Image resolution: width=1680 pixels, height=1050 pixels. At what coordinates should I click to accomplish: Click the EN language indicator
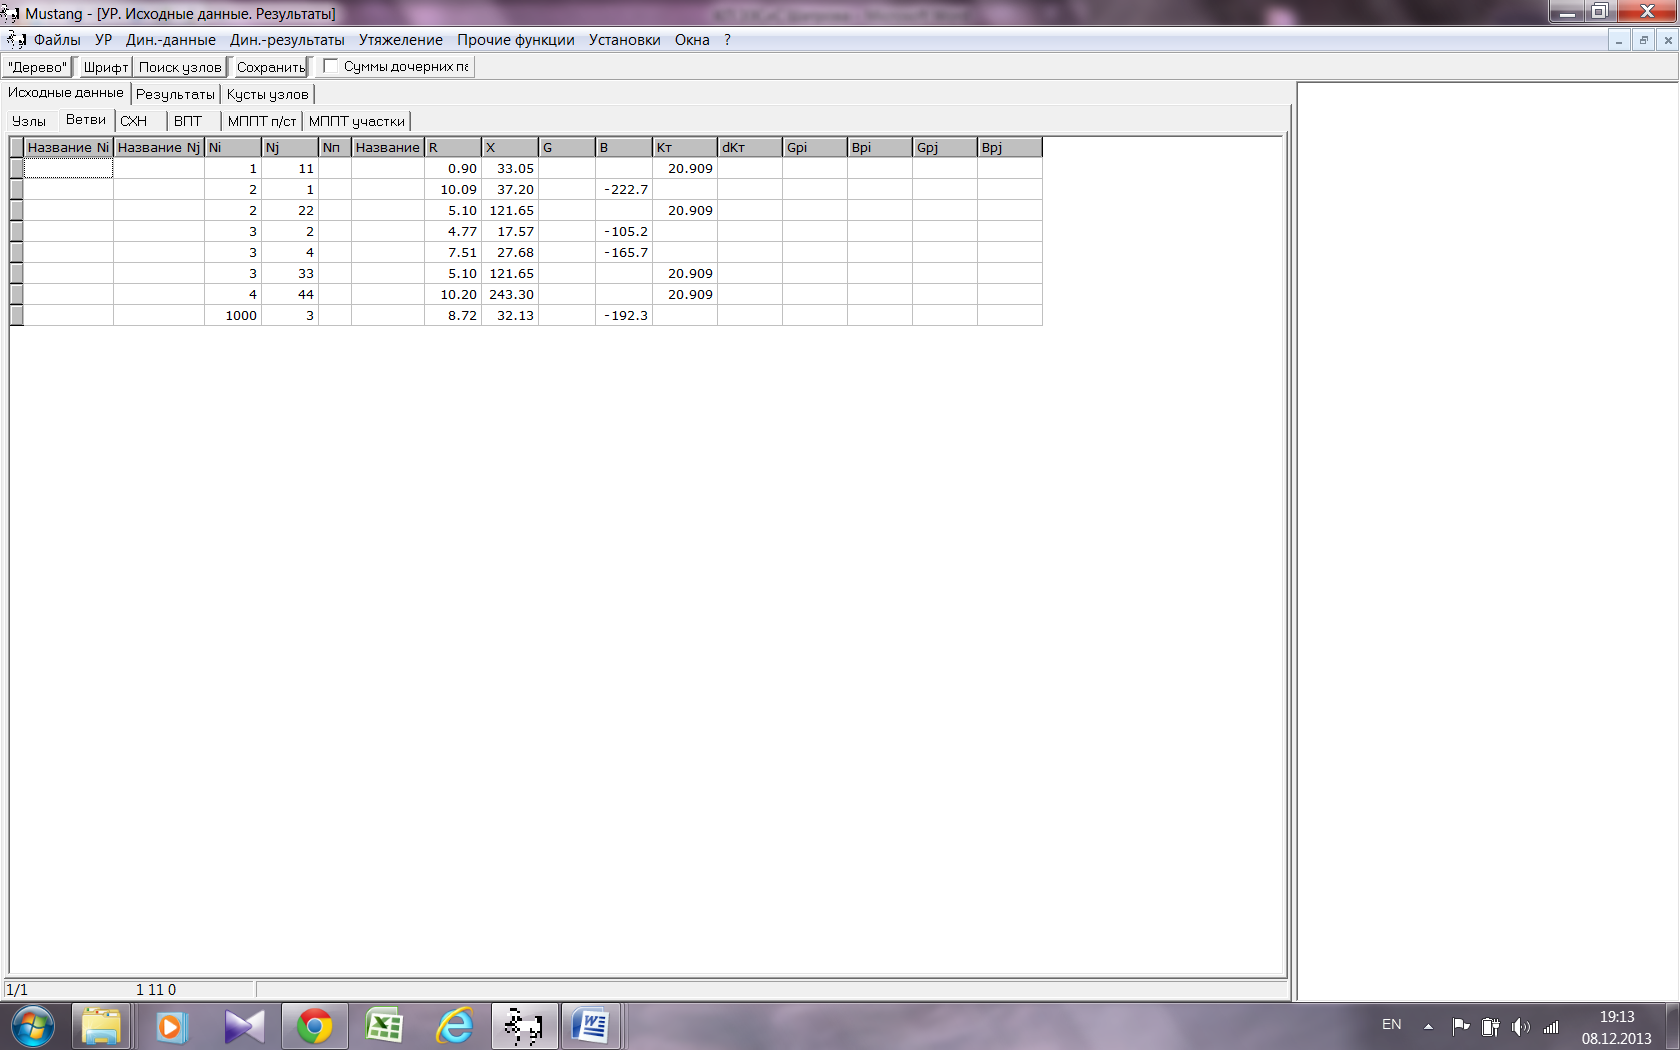[1391, 1025]
